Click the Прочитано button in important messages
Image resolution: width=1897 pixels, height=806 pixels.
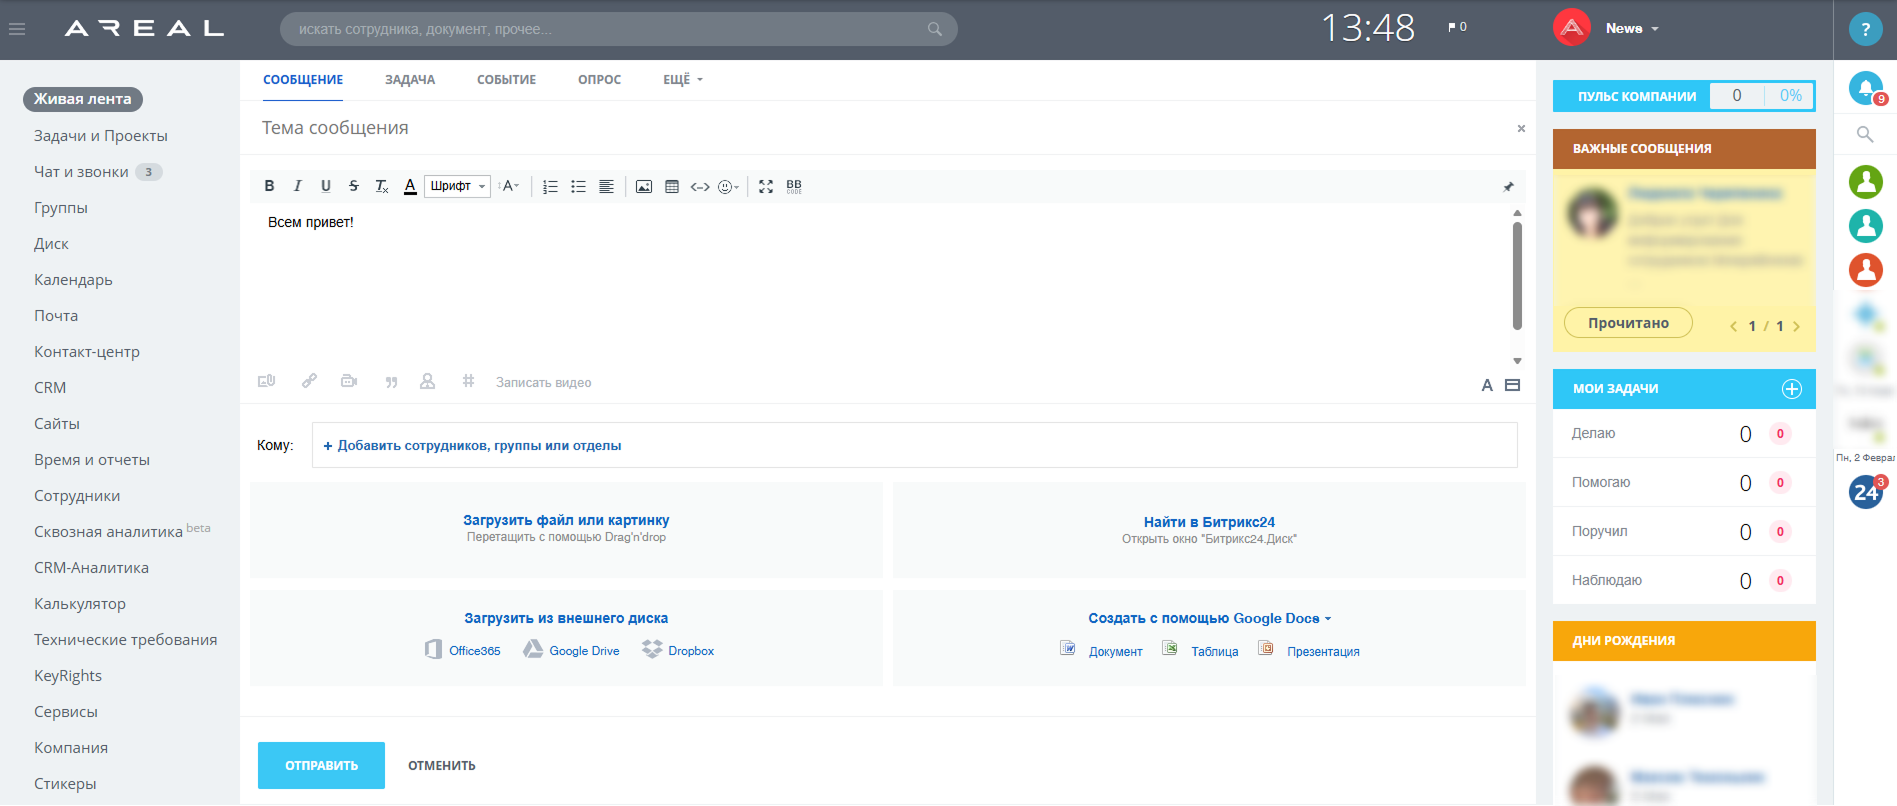[1628, 323]
